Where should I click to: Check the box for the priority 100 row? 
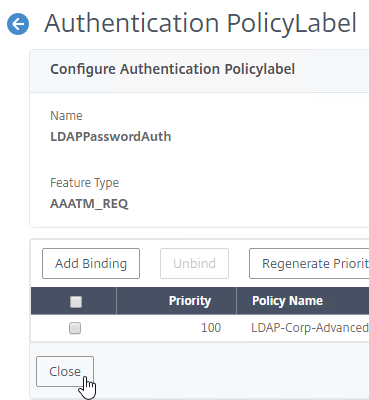[75, 328]
